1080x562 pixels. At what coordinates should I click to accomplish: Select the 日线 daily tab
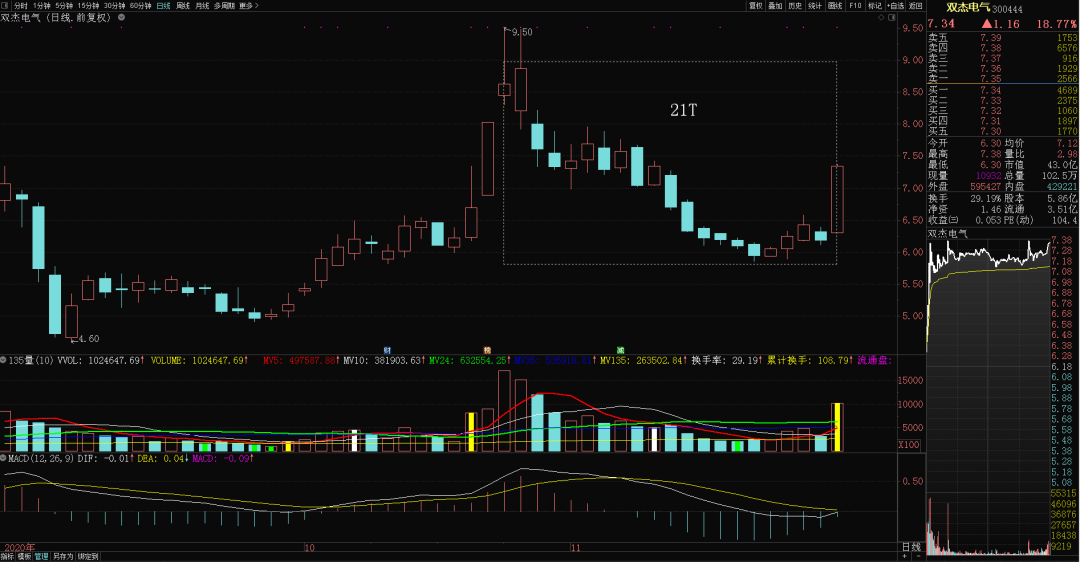(x=163, y=6)
